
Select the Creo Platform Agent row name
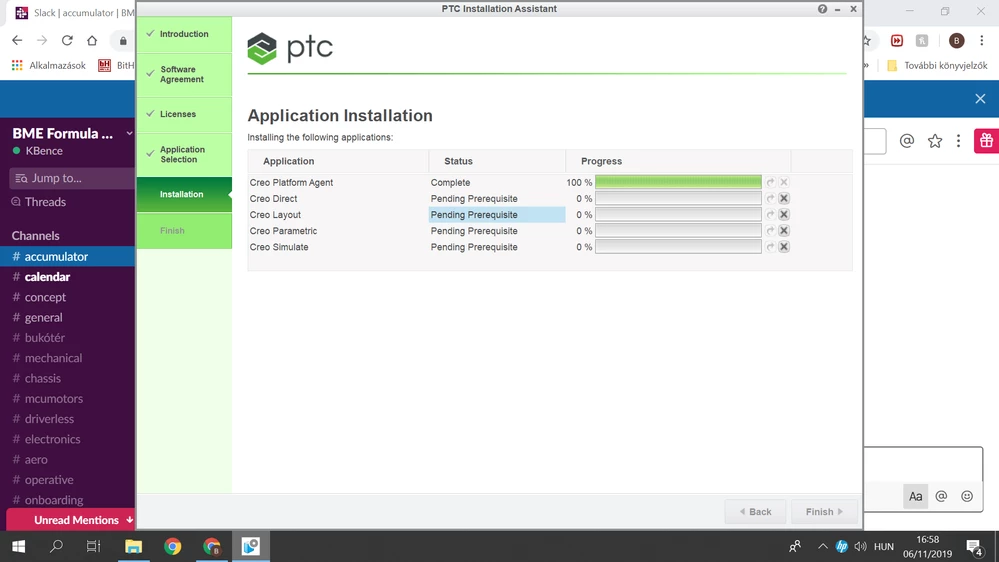[291, 182]
